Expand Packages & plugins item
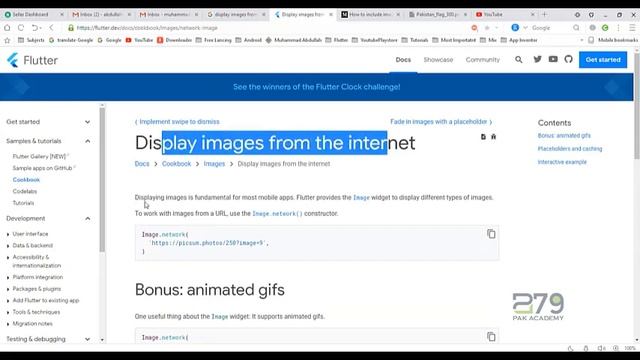 (8, 289)
